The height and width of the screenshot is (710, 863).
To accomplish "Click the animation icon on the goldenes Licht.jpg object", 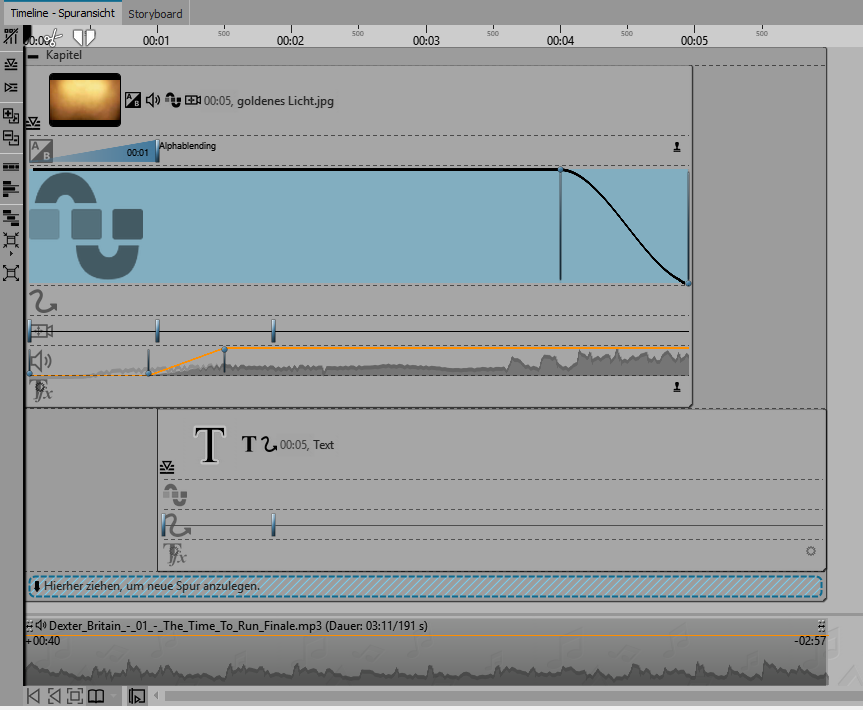I will point(172,100).
